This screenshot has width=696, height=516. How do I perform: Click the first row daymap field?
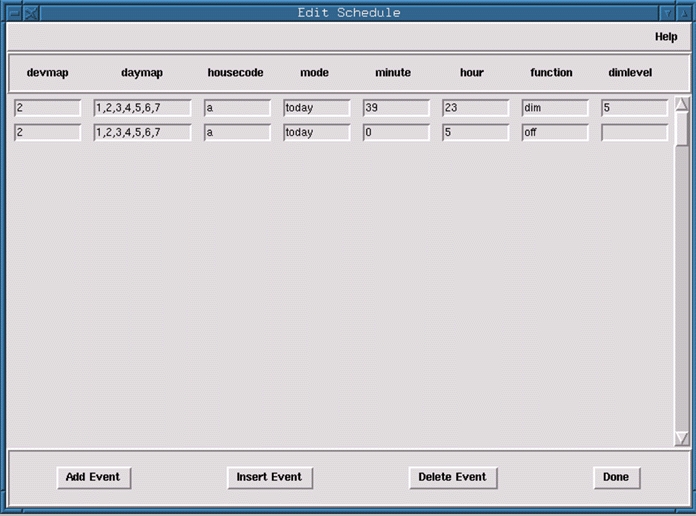(142, 108)
